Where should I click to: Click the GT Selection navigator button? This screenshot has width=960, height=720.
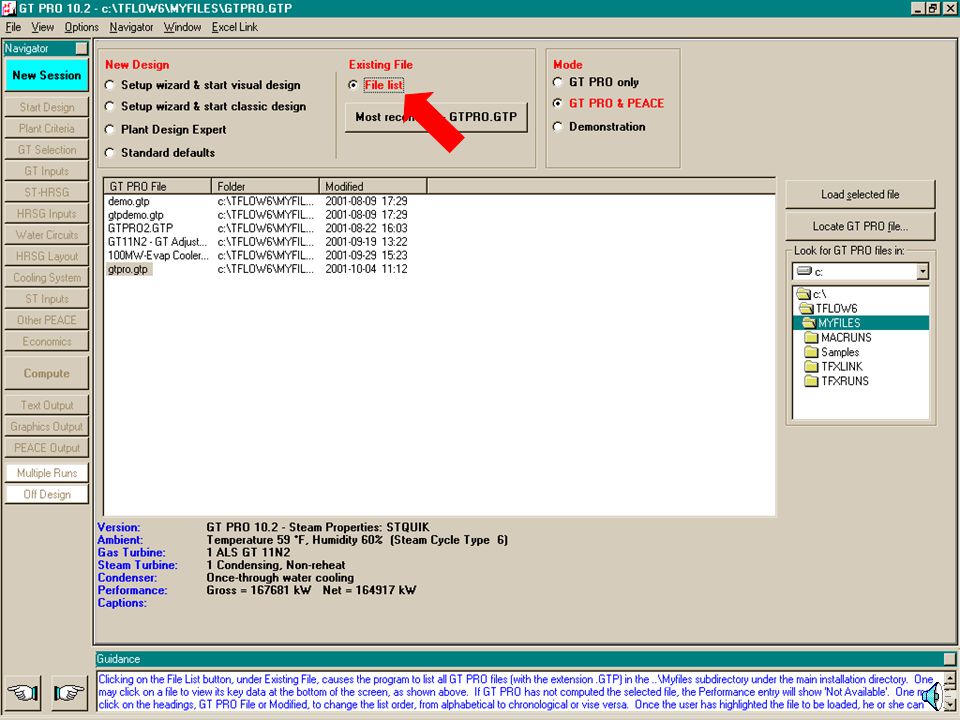click(47, 149)
